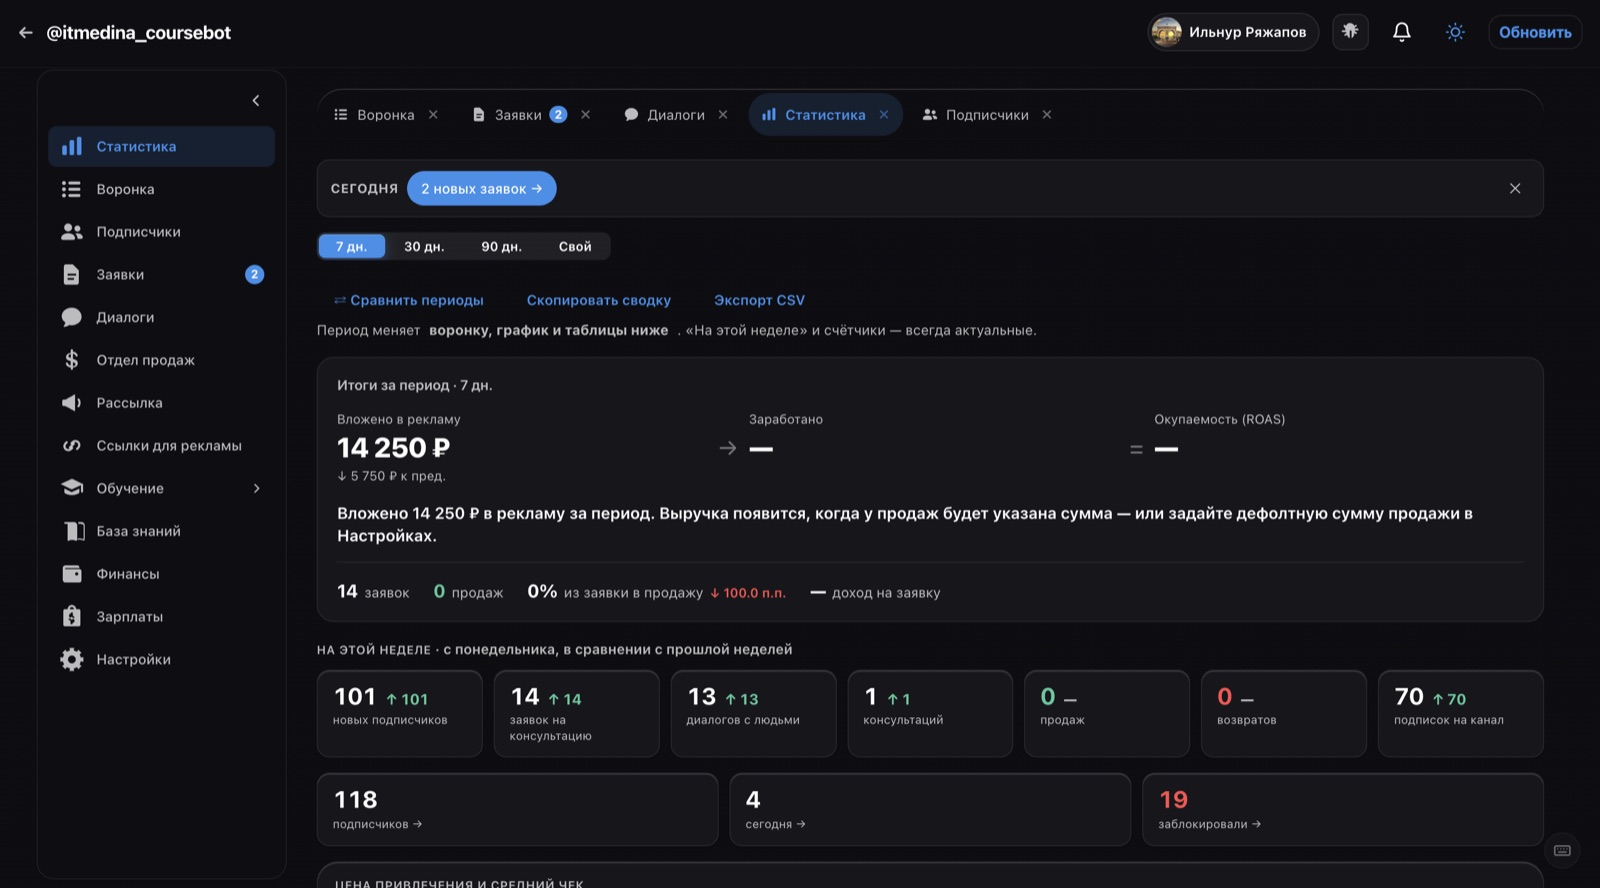Open the 70 подписок на канал card
Screen dimensions: 1600x888
click(x=1461, y=714)
